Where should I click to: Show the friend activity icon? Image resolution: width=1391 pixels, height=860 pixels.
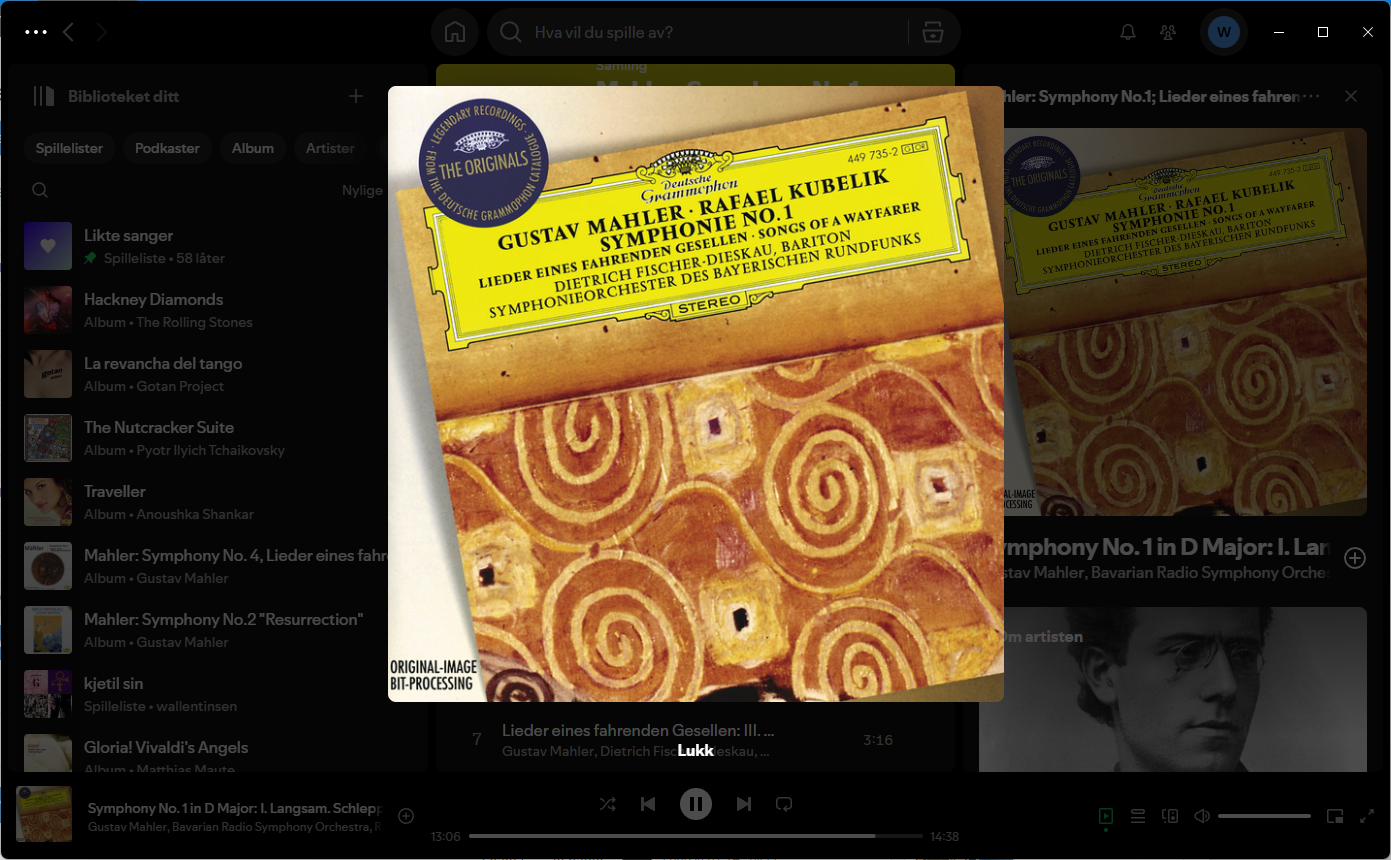[x=1168, y=32]
